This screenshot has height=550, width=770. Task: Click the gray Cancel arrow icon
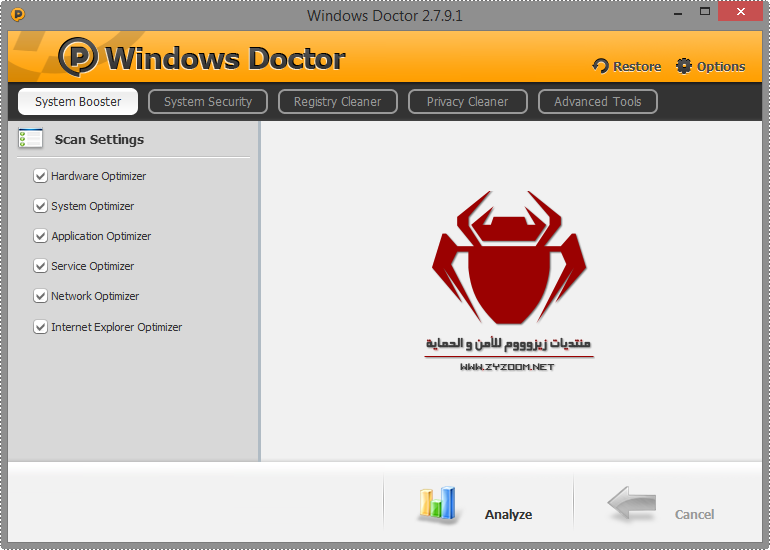pos(632,502)
